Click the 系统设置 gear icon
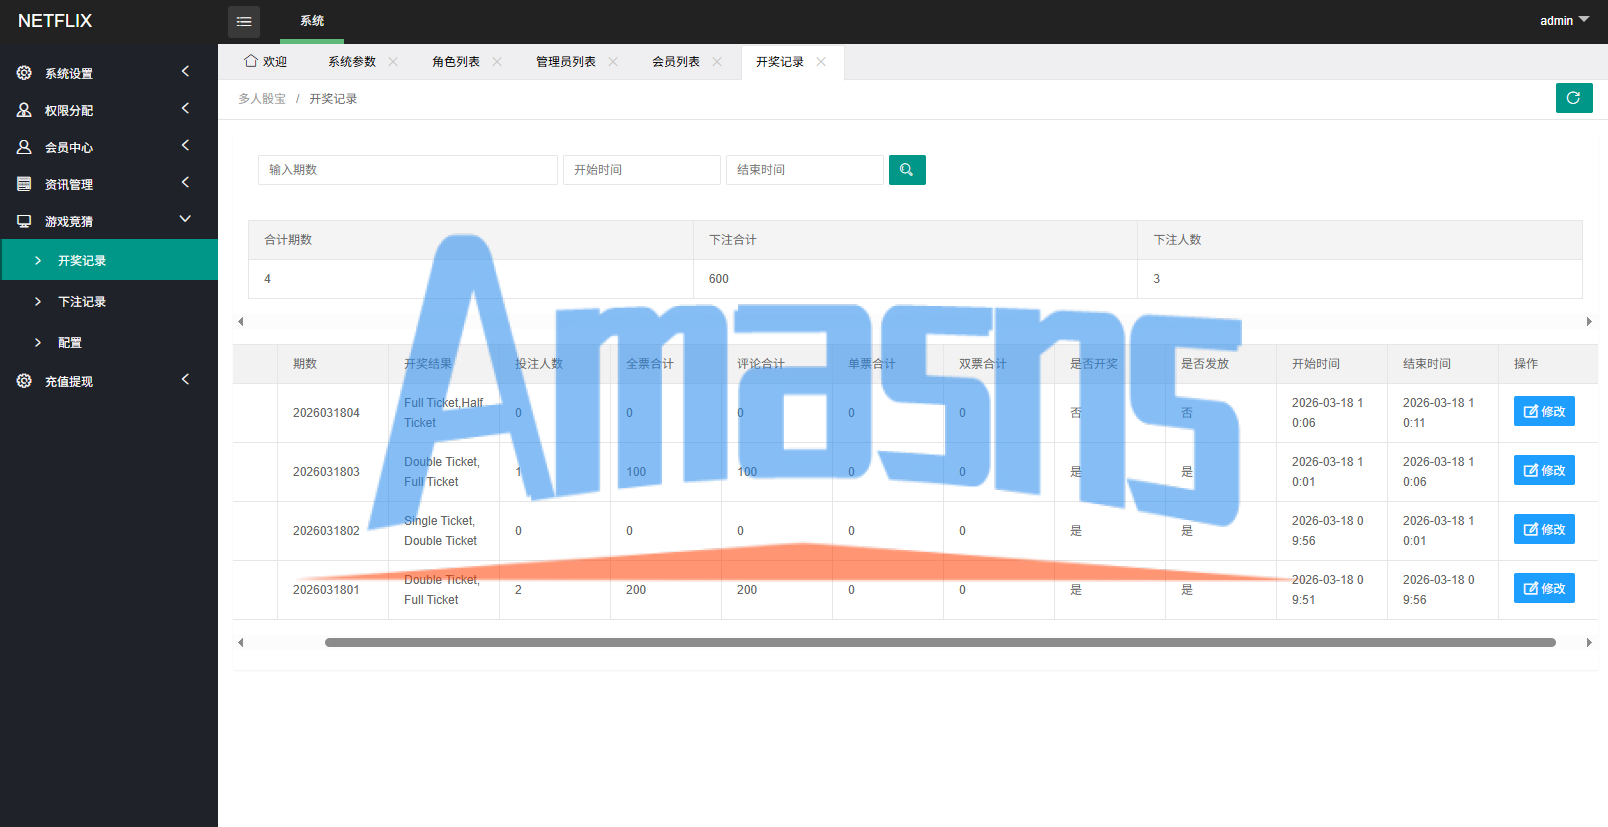The height and width of the screenshot is (827, 1608). click(24, 73)
